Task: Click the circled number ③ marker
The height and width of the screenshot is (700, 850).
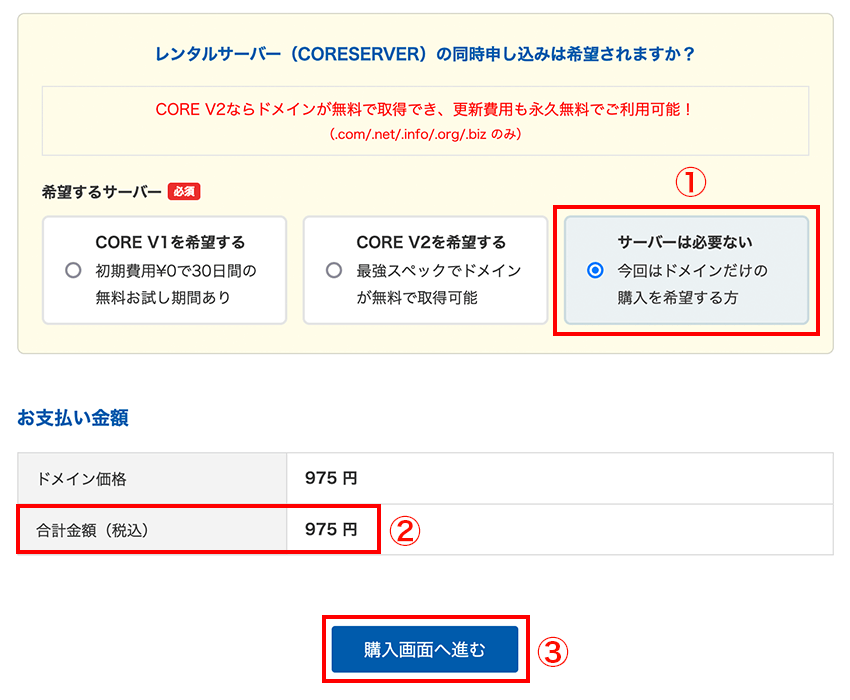Action: click(x=553, y=652)
